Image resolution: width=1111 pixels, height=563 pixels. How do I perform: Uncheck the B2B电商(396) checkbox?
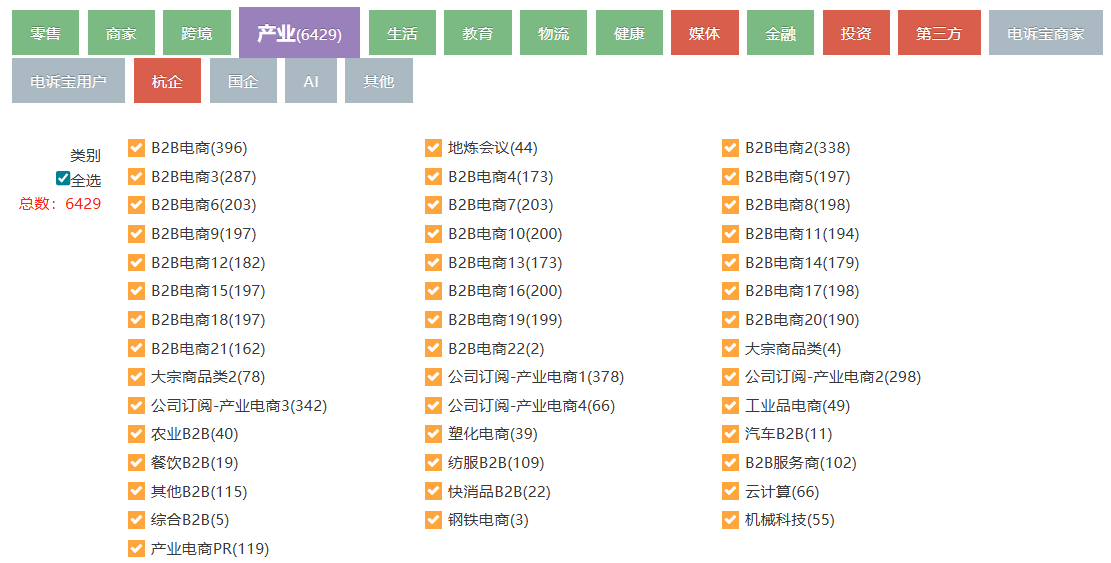click(137, 148)
